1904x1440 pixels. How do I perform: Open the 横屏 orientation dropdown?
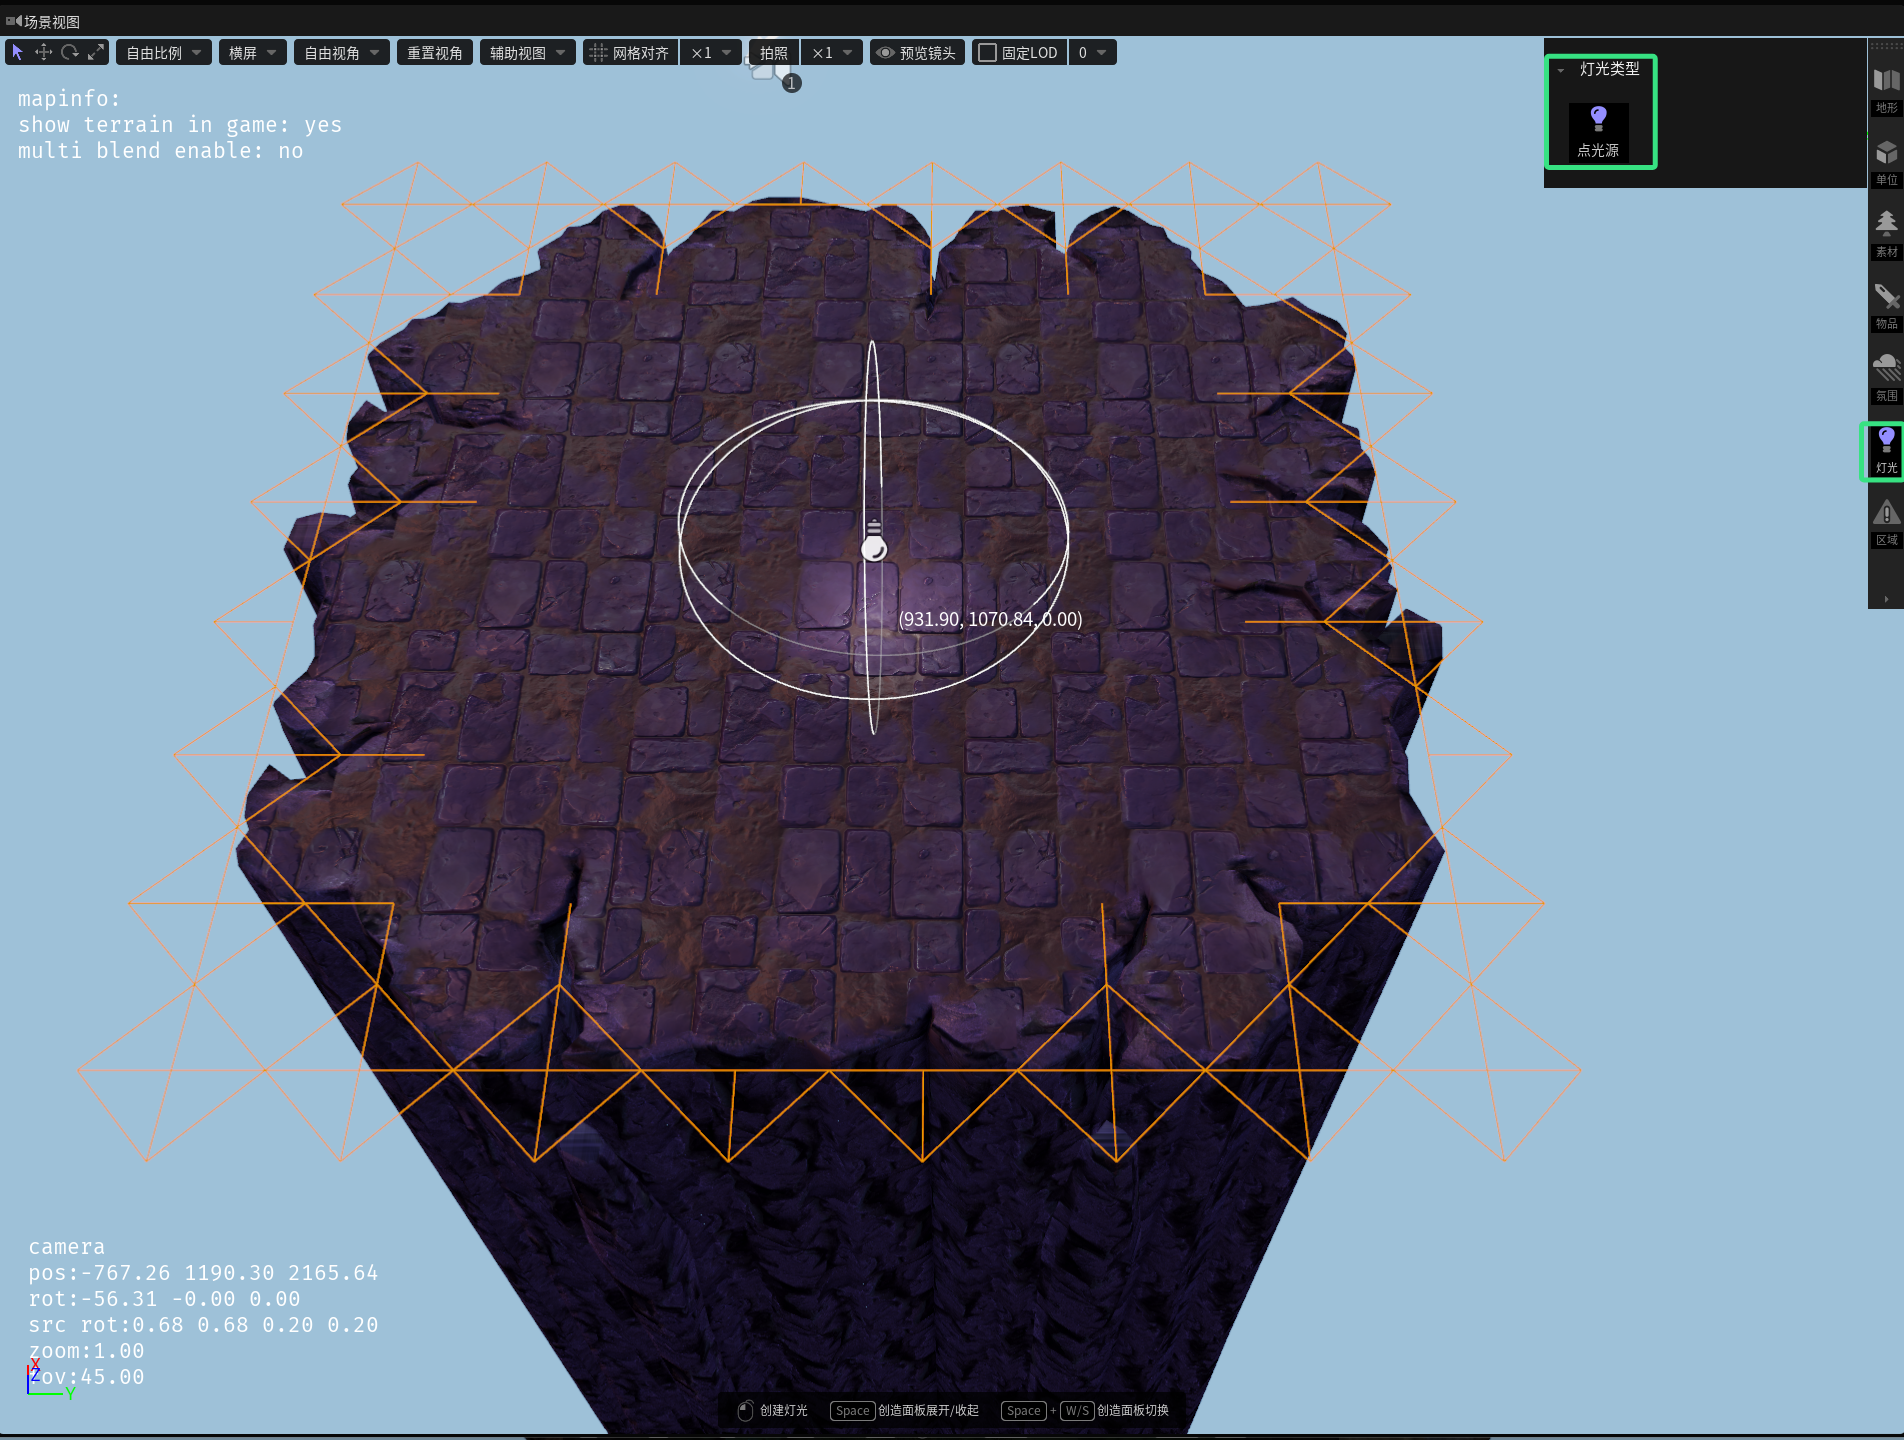[253, 52]
